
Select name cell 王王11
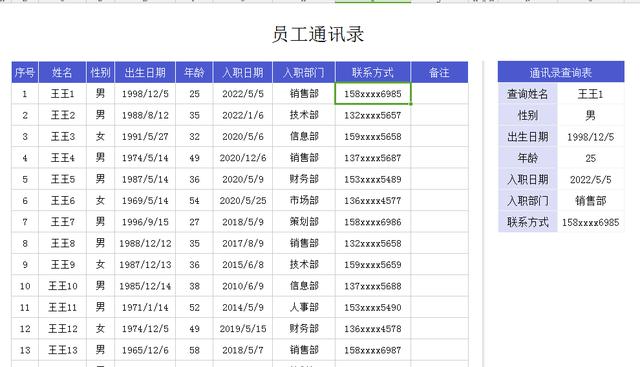(62, 307)
